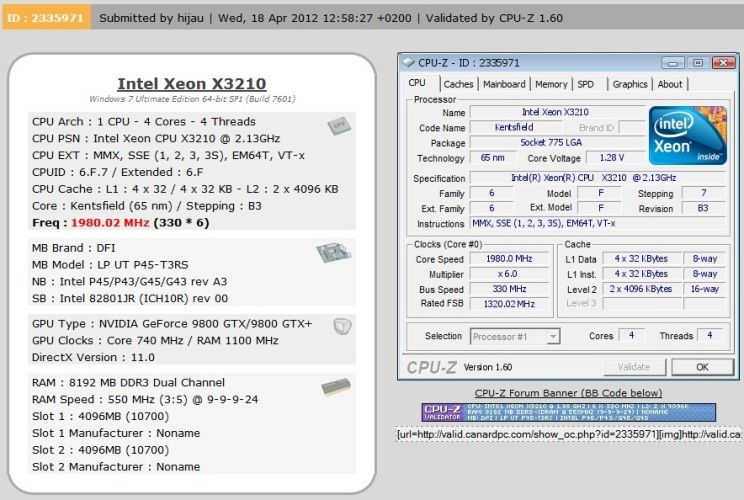Viewport: 744px width, 500px height.
Task: Click the Level 2 16-way field
Action: 705,289
